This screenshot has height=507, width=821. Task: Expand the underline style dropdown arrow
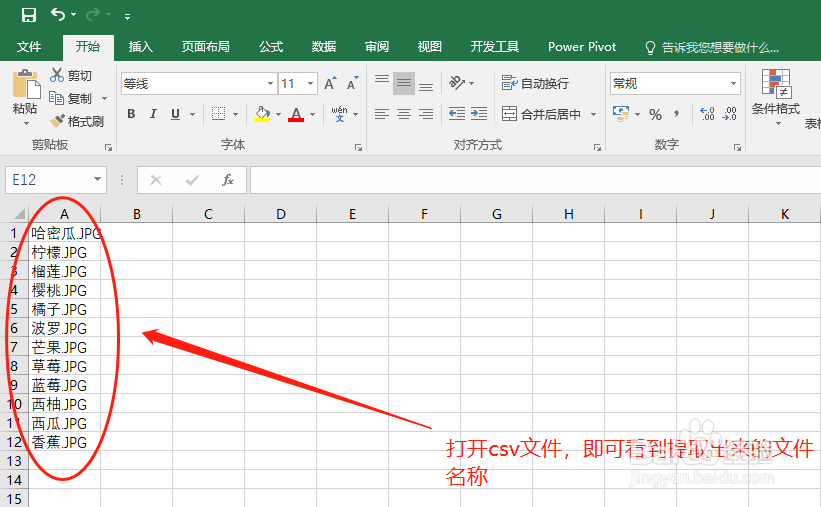[x=192, y=114]
